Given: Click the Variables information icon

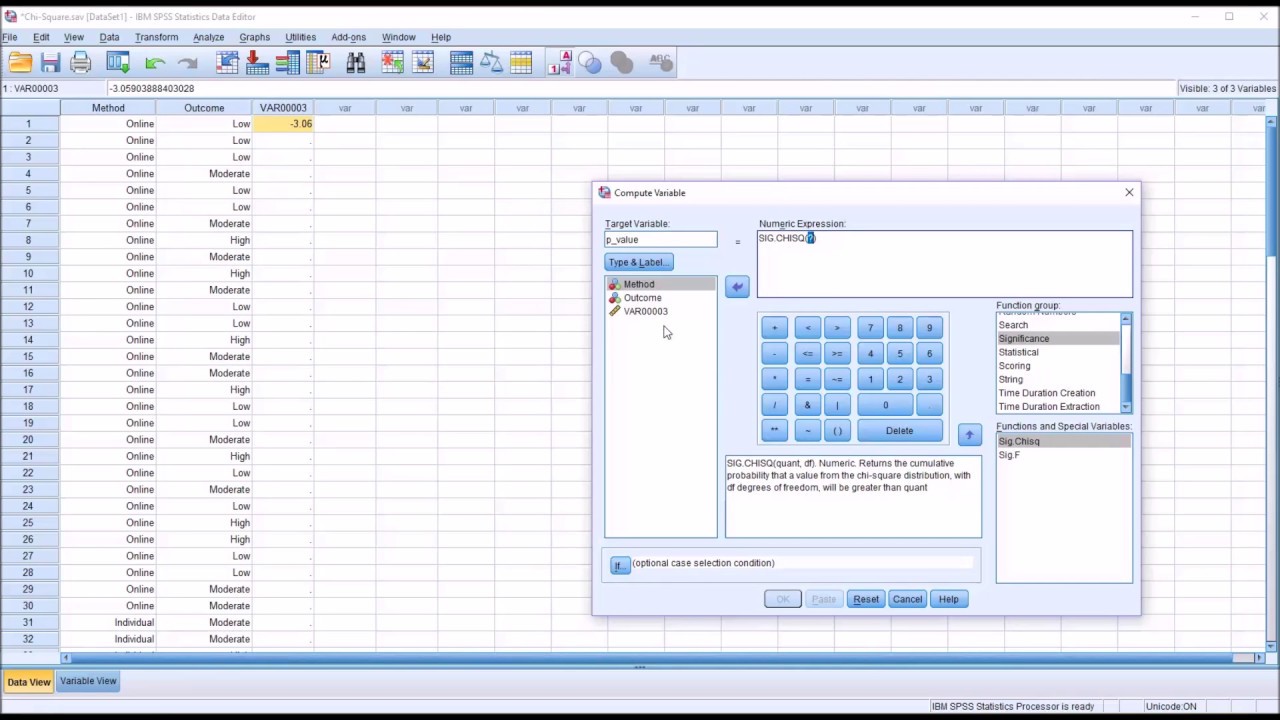Looking at the screenshot, I should pos(288,63).
